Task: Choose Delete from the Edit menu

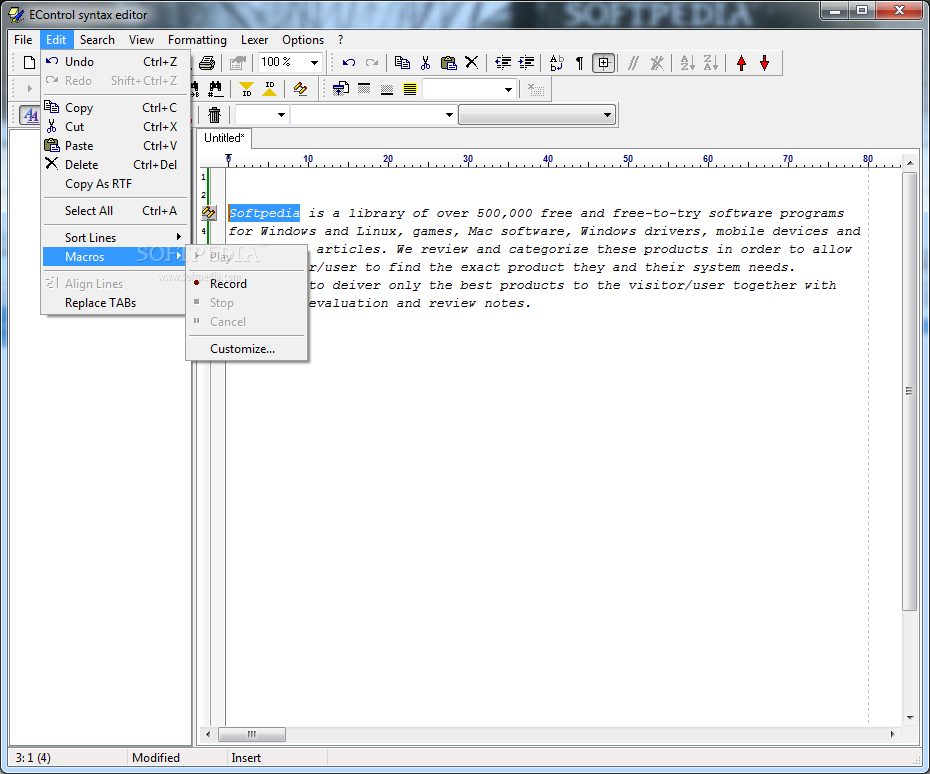Action: 114,165
